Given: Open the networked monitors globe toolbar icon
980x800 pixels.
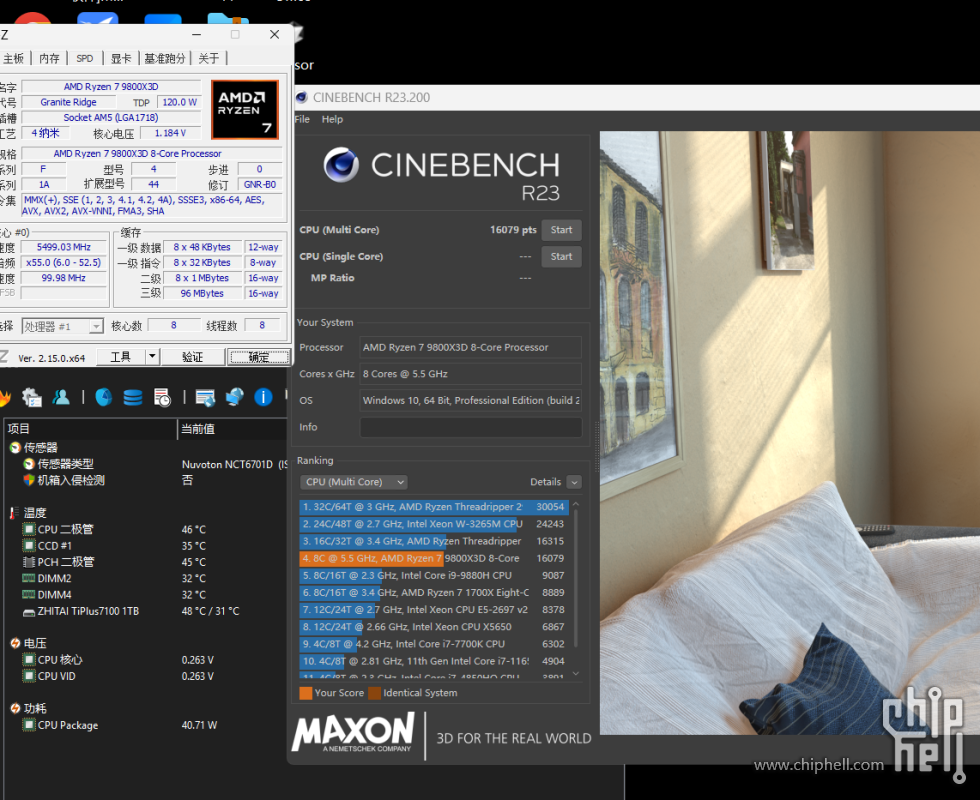Looking at the screenshot, I should pos(235,398).
